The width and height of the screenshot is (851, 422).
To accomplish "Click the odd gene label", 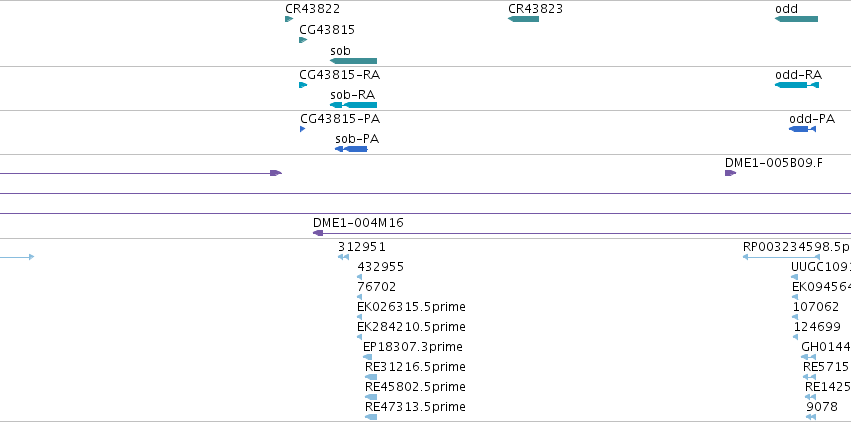I will [x=786, y=9].
